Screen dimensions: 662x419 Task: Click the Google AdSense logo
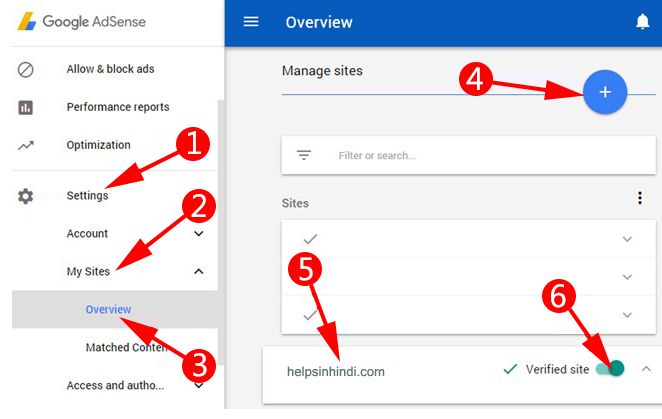tap(81, 22)
